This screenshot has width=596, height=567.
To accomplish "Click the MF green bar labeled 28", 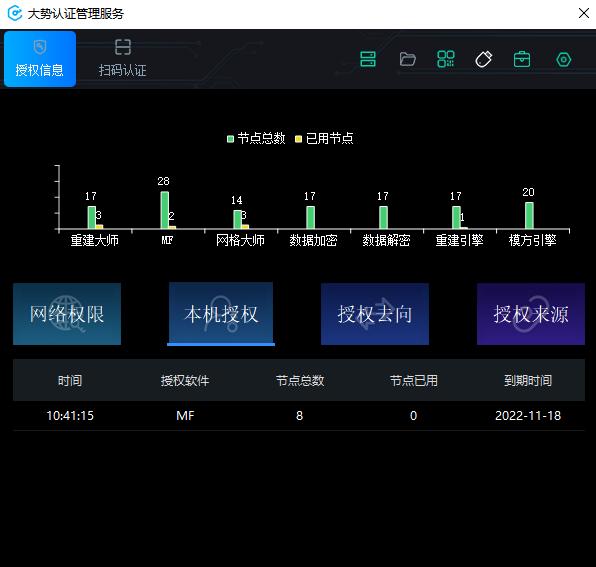I will point(165,210).
